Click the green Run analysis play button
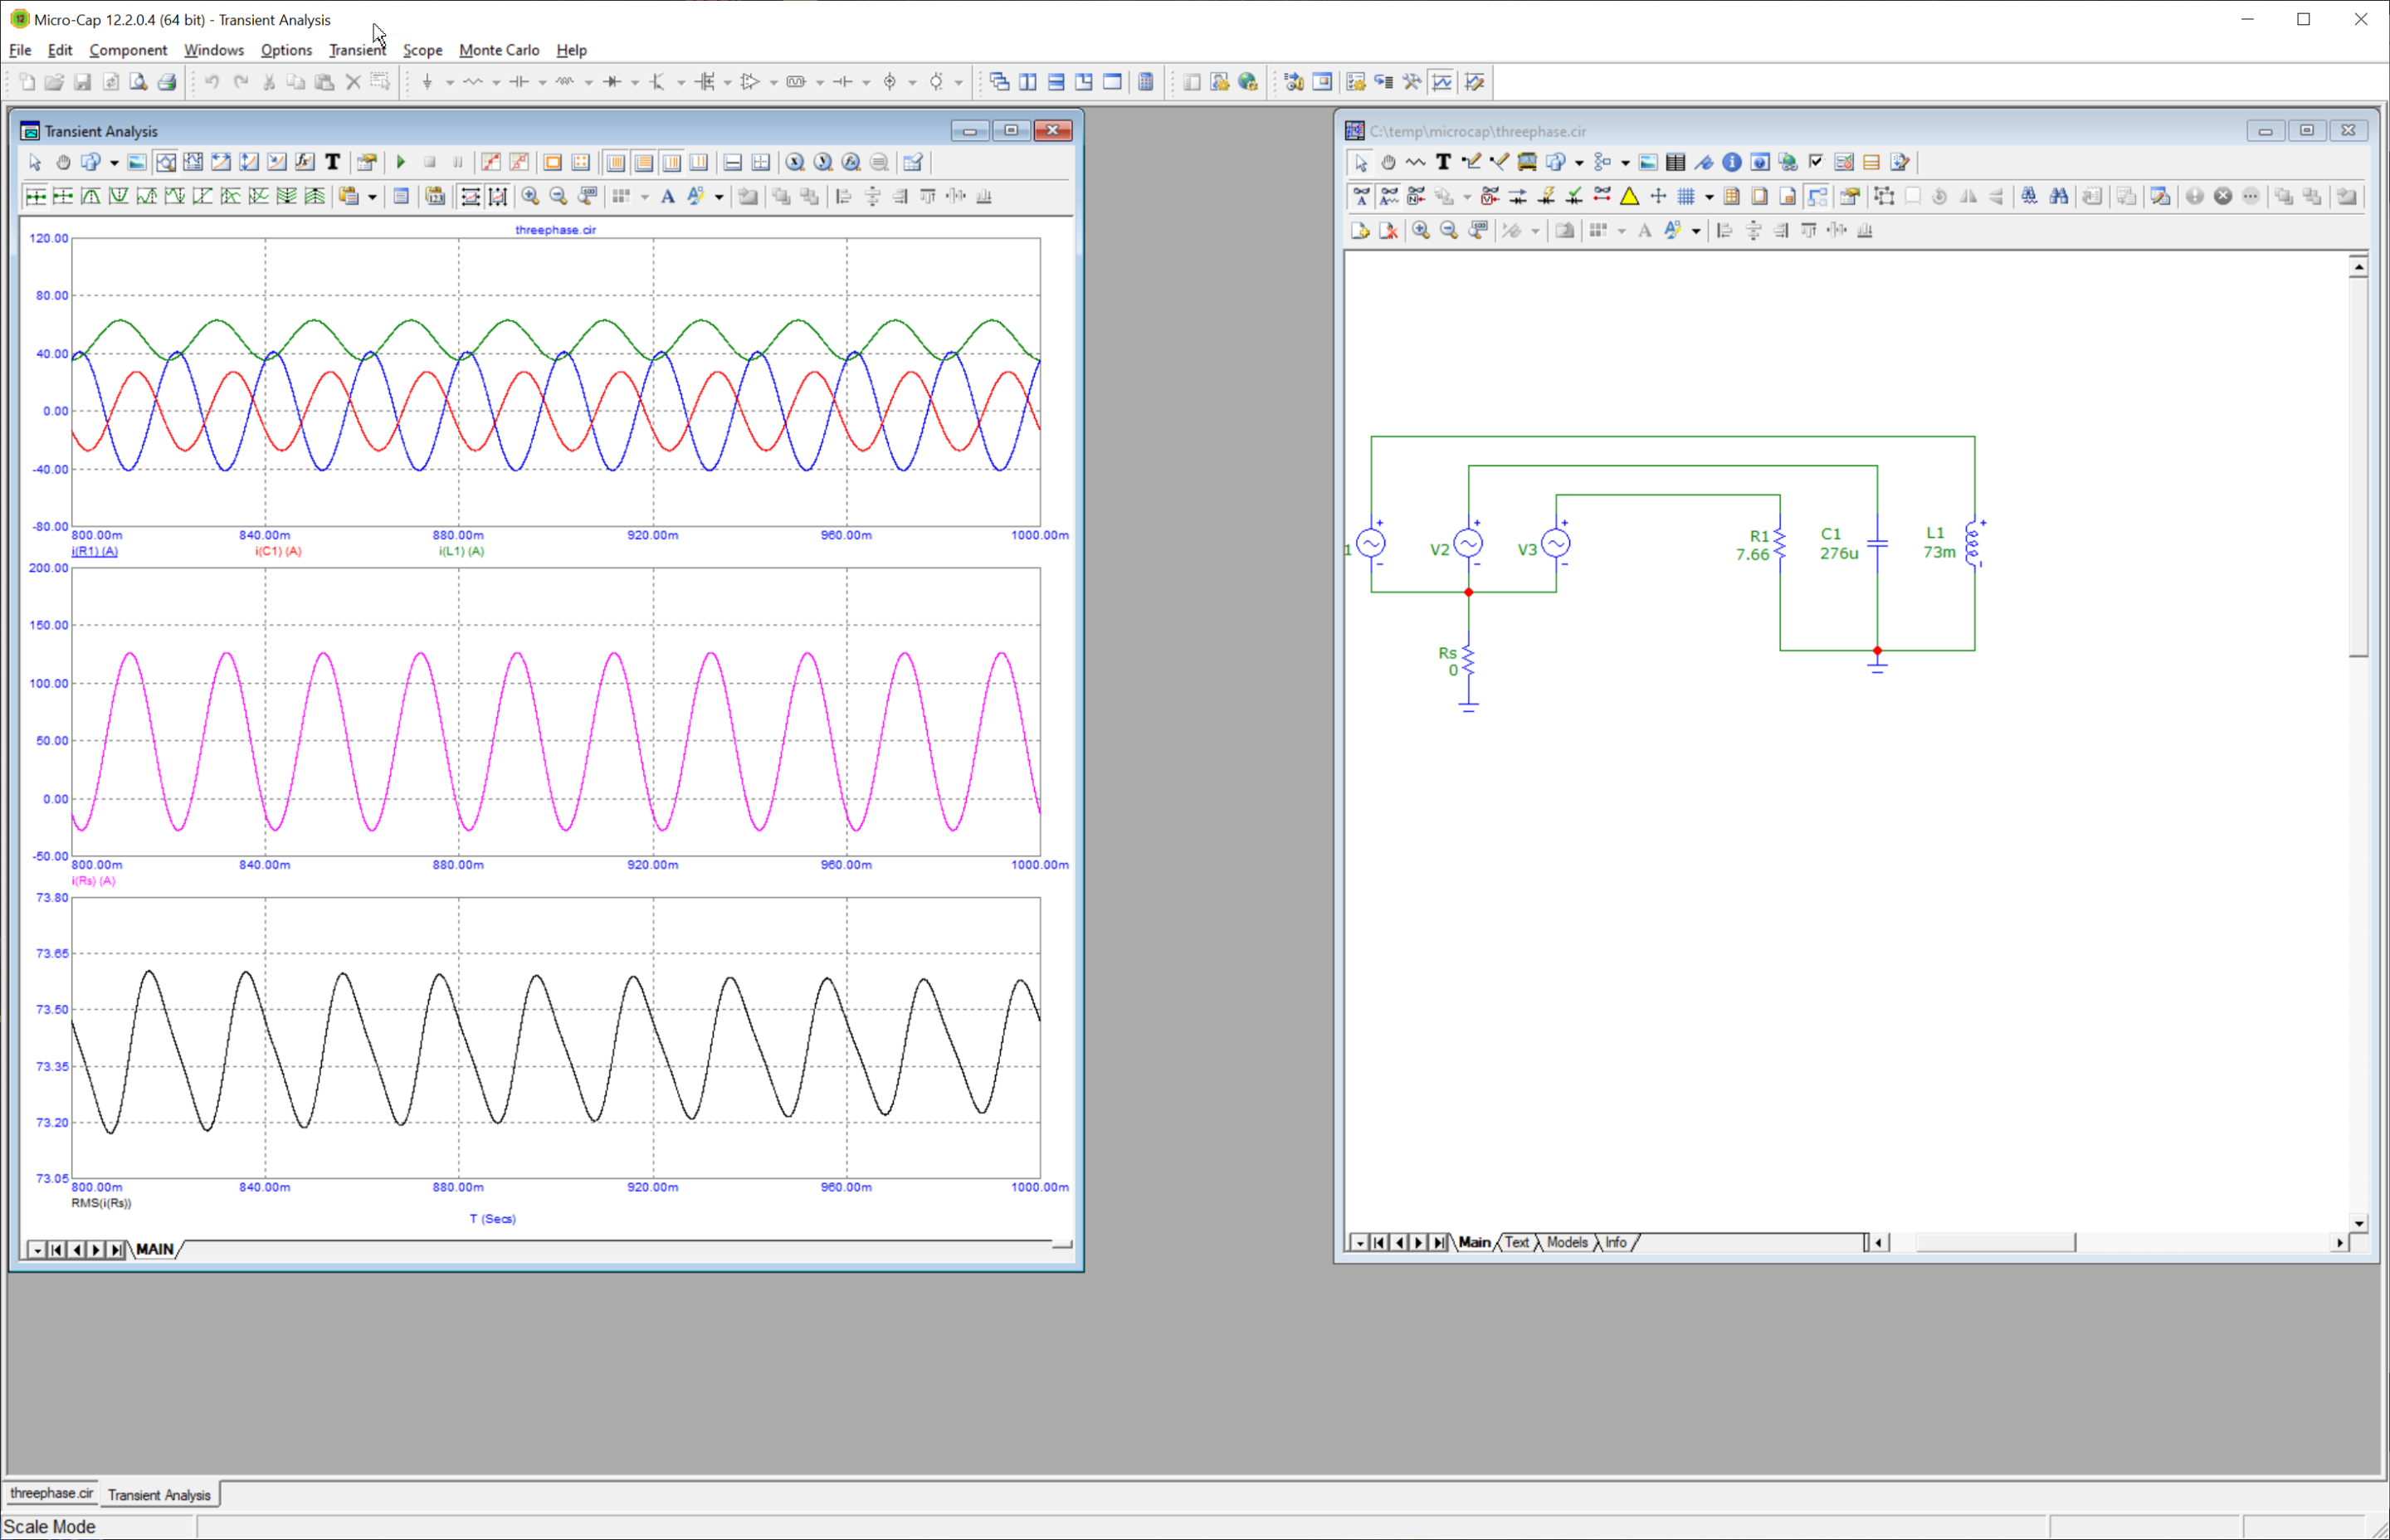 point(401,162)
